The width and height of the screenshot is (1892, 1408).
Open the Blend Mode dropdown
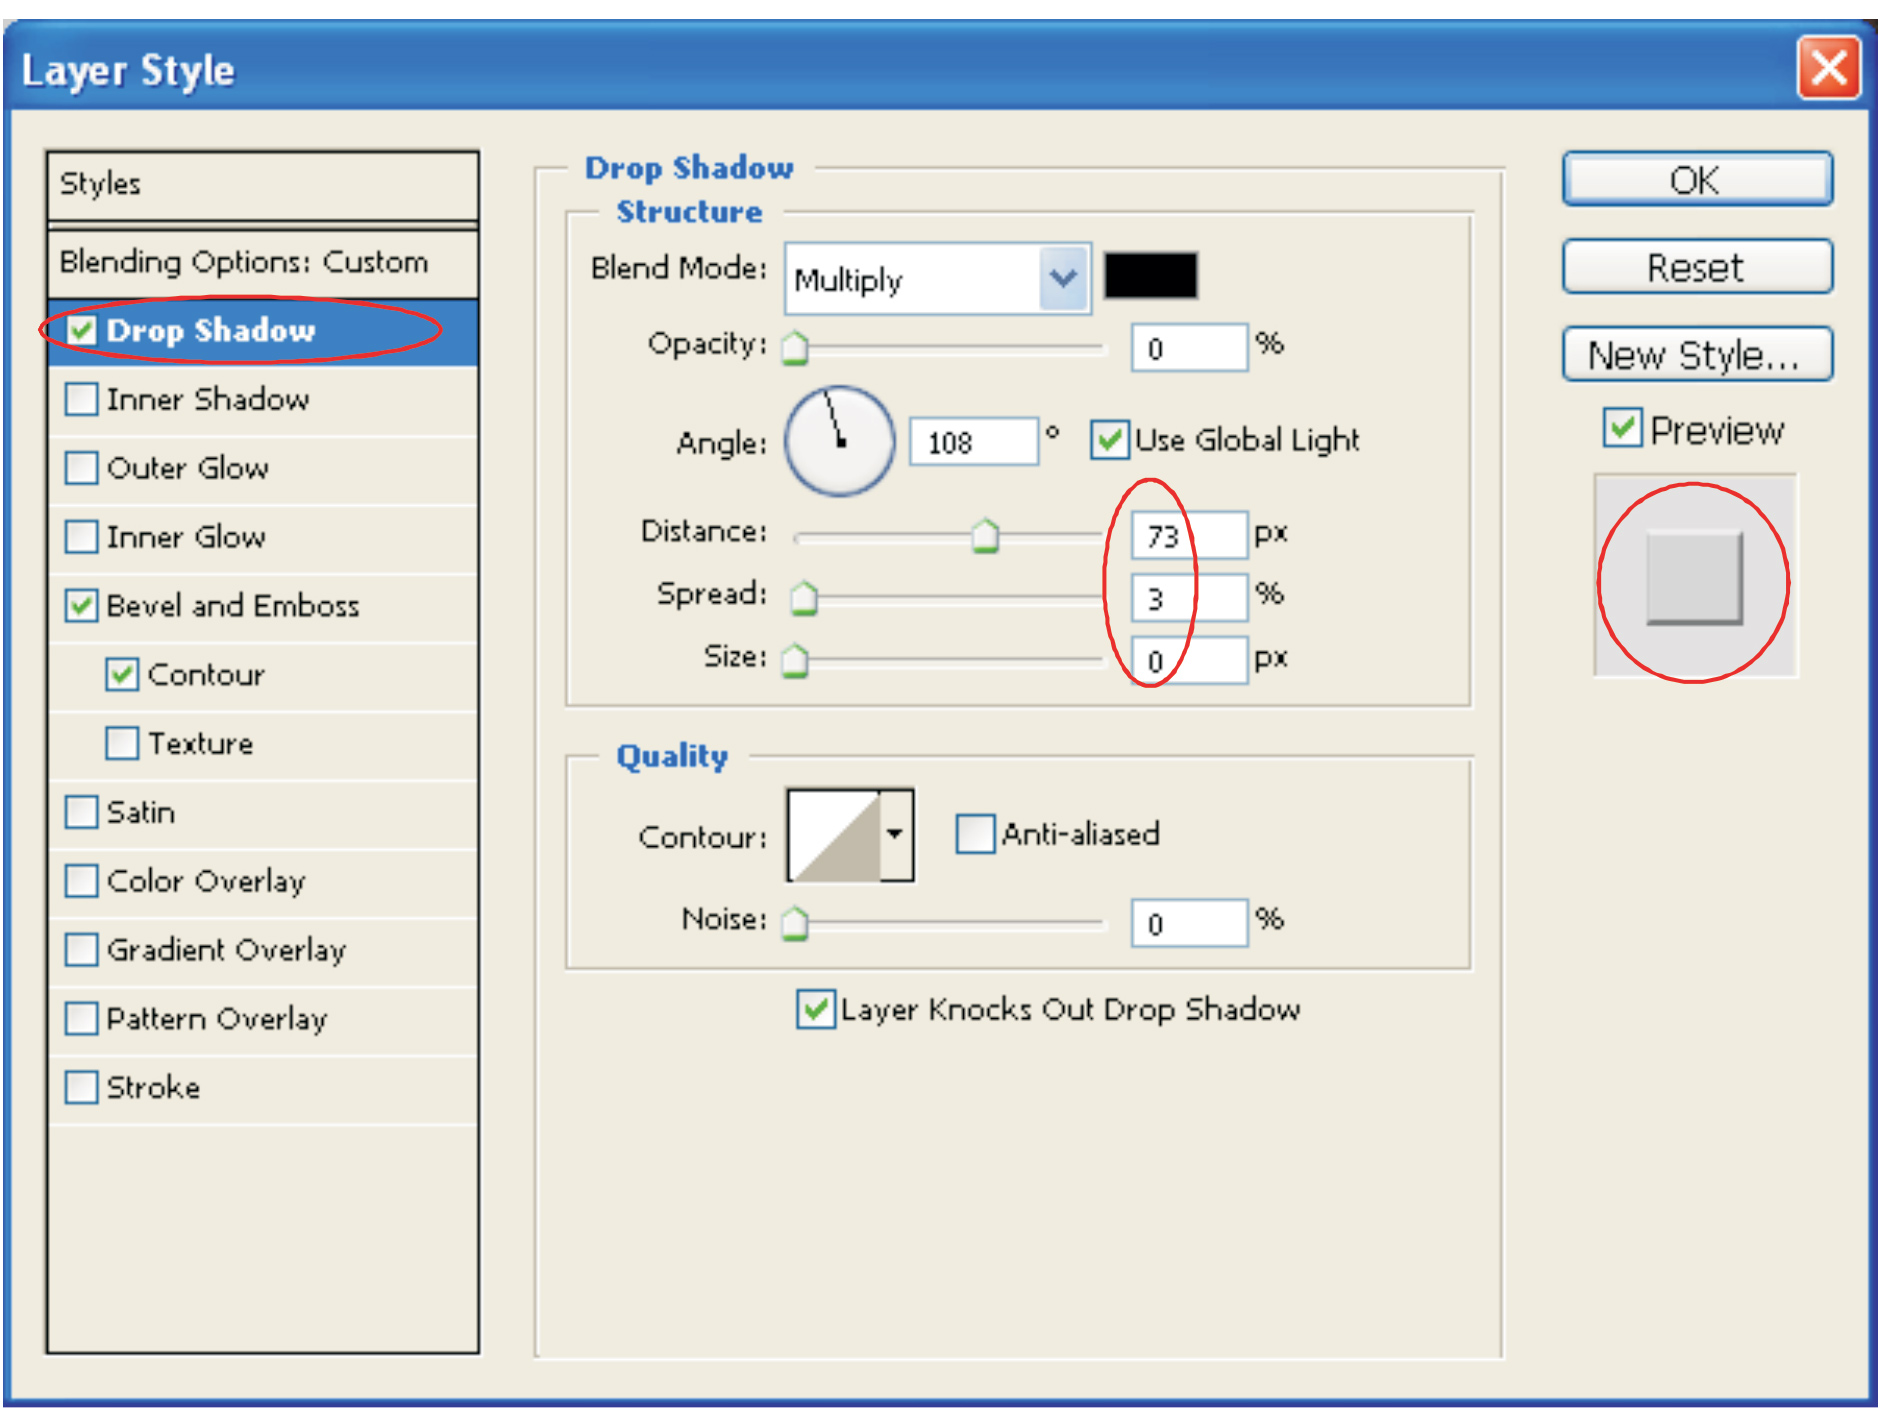point(1063,278)
